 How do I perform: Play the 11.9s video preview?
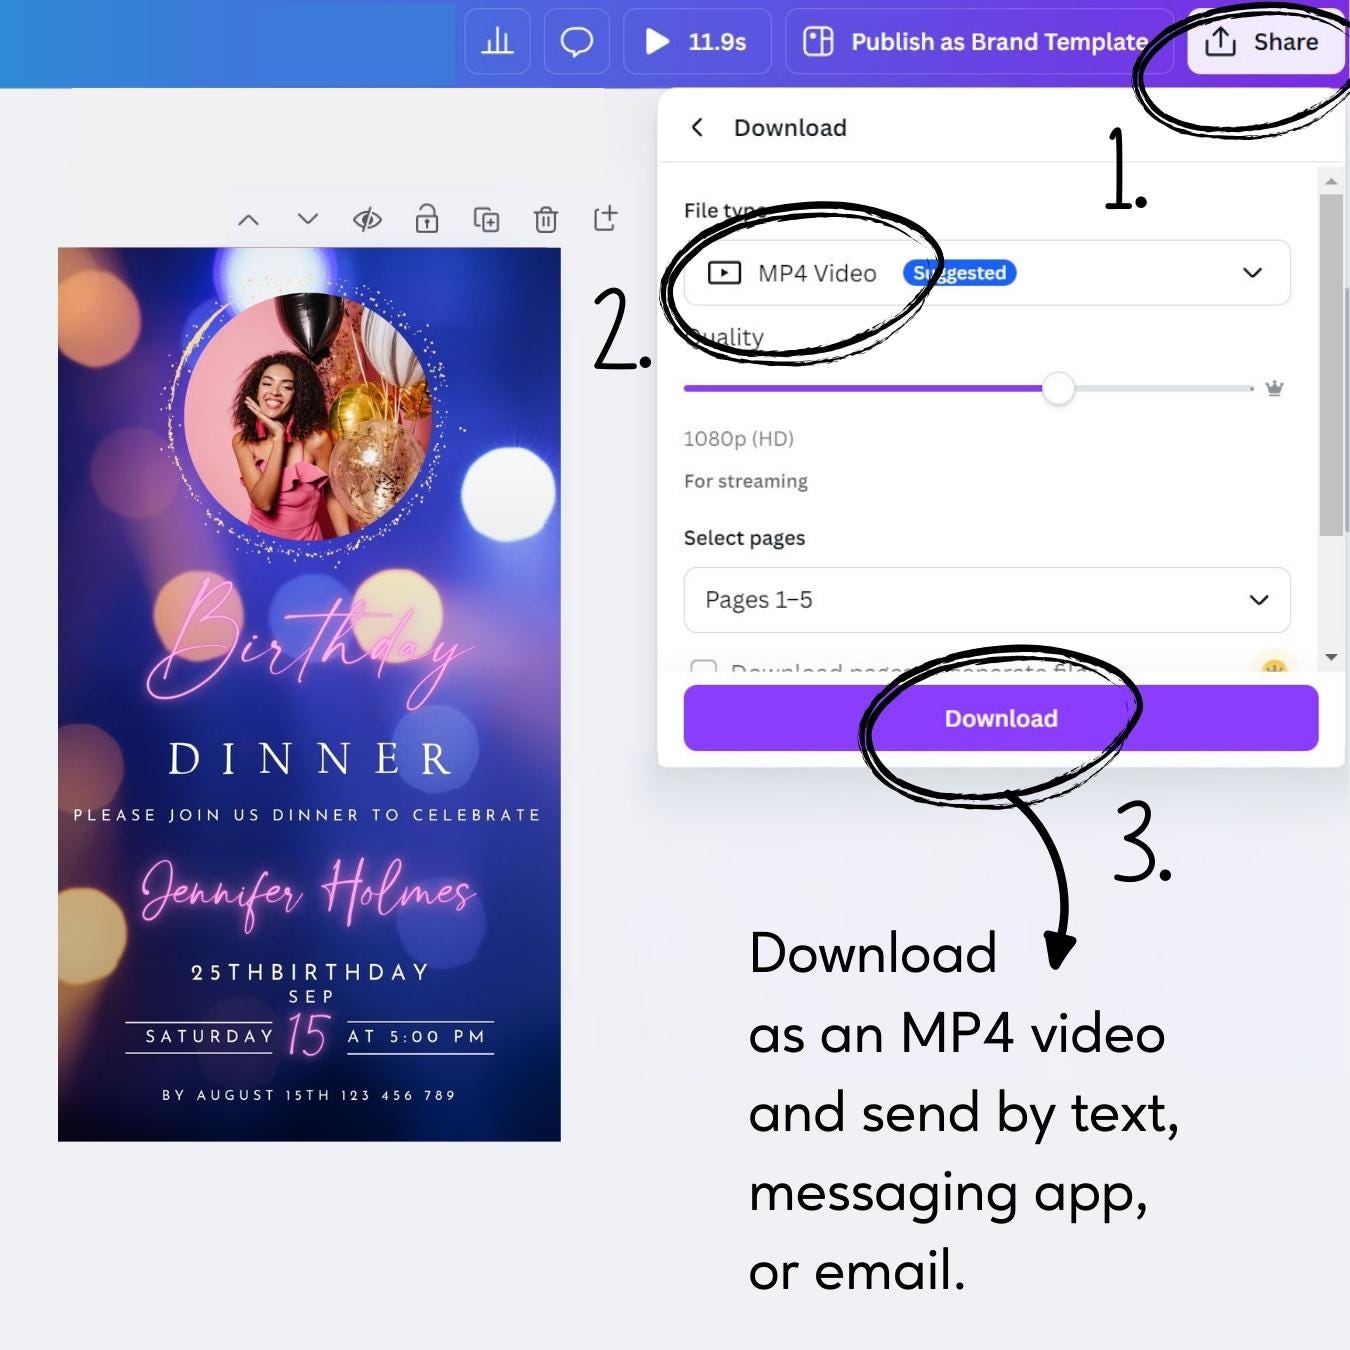(658, 42)
